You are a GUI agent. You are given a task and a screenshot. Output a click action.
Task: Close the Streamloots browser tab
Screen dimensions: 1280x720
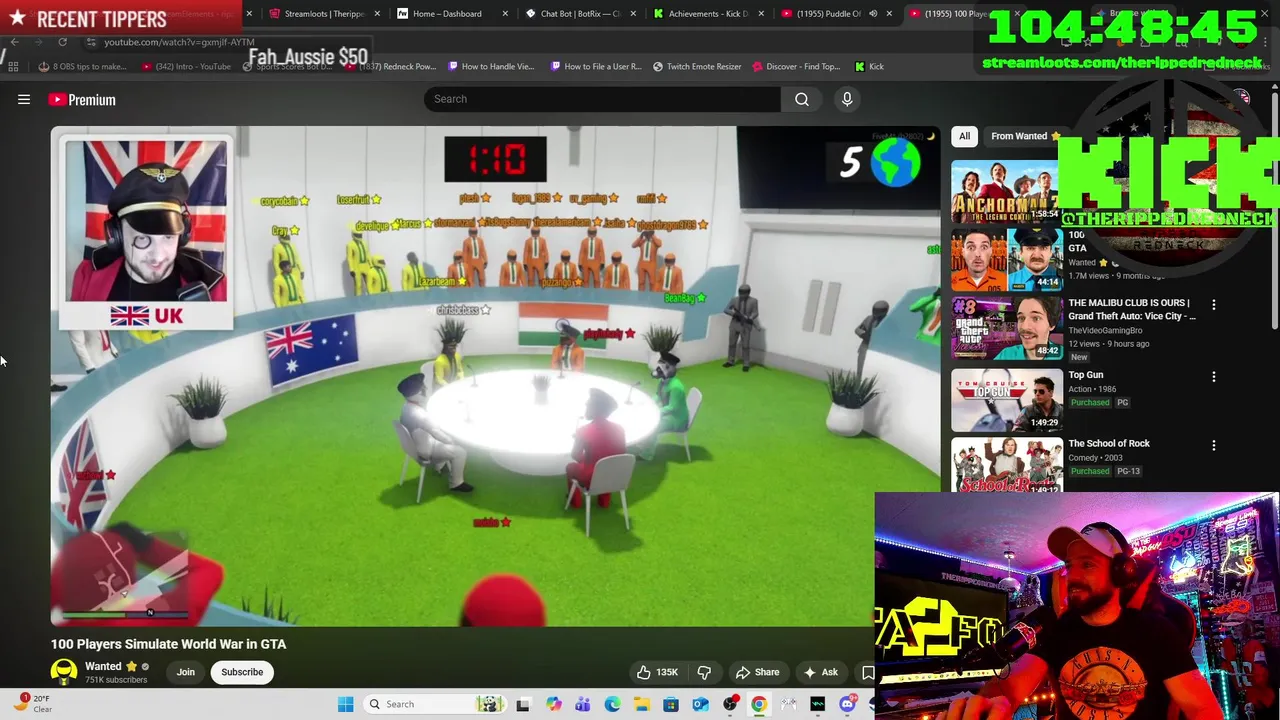tap(377, 14)
